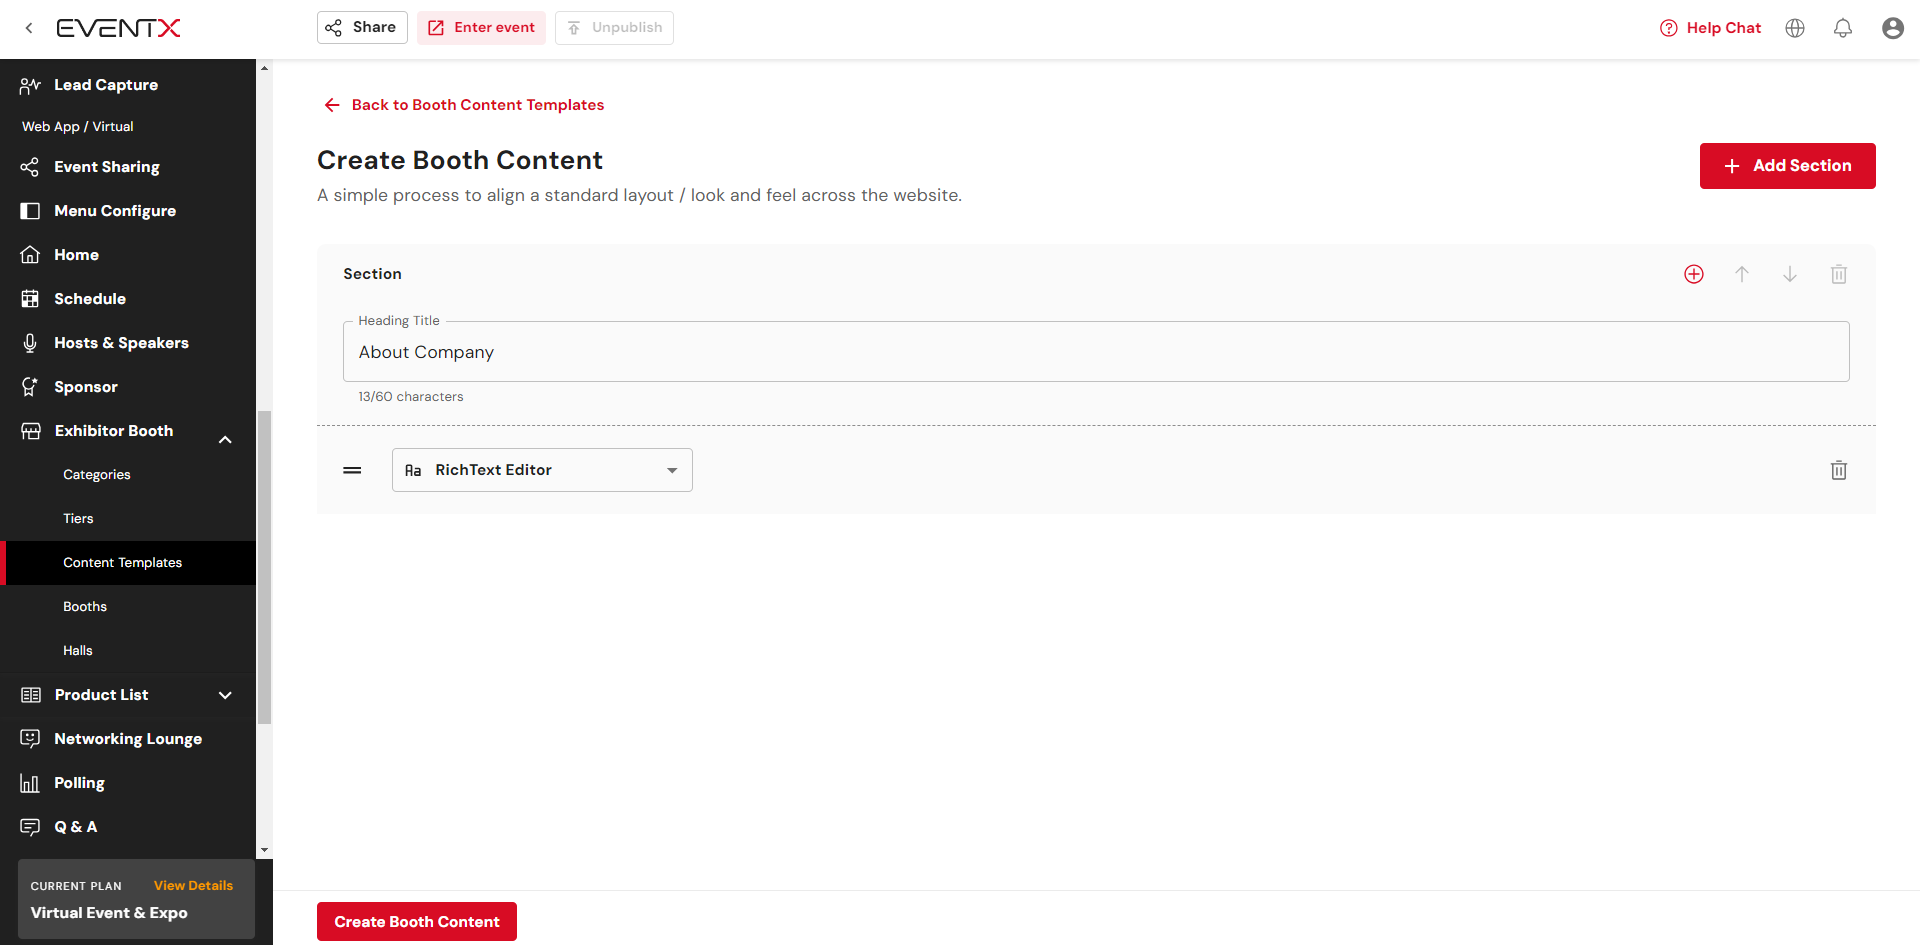Open Booths in the sidebar

click(85, 607)
